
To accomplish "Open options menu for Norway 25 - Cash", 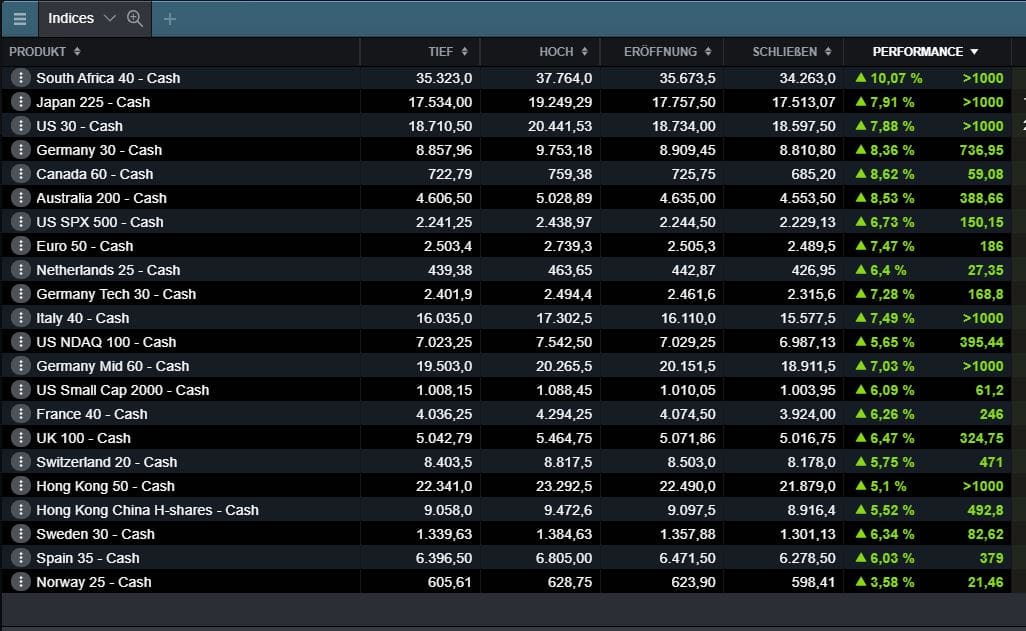I will coord(20,582).
